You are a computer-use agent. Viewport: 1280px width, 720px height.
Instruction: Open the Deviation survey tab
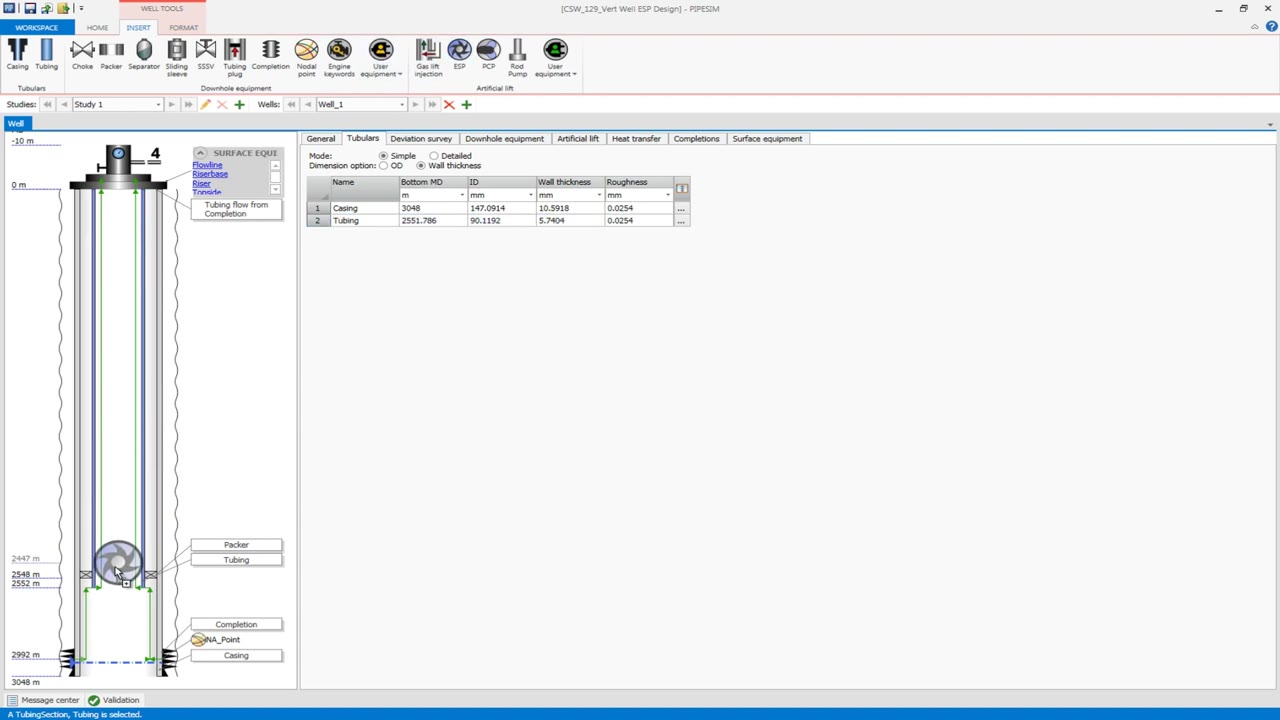click(x=421, y=138)
